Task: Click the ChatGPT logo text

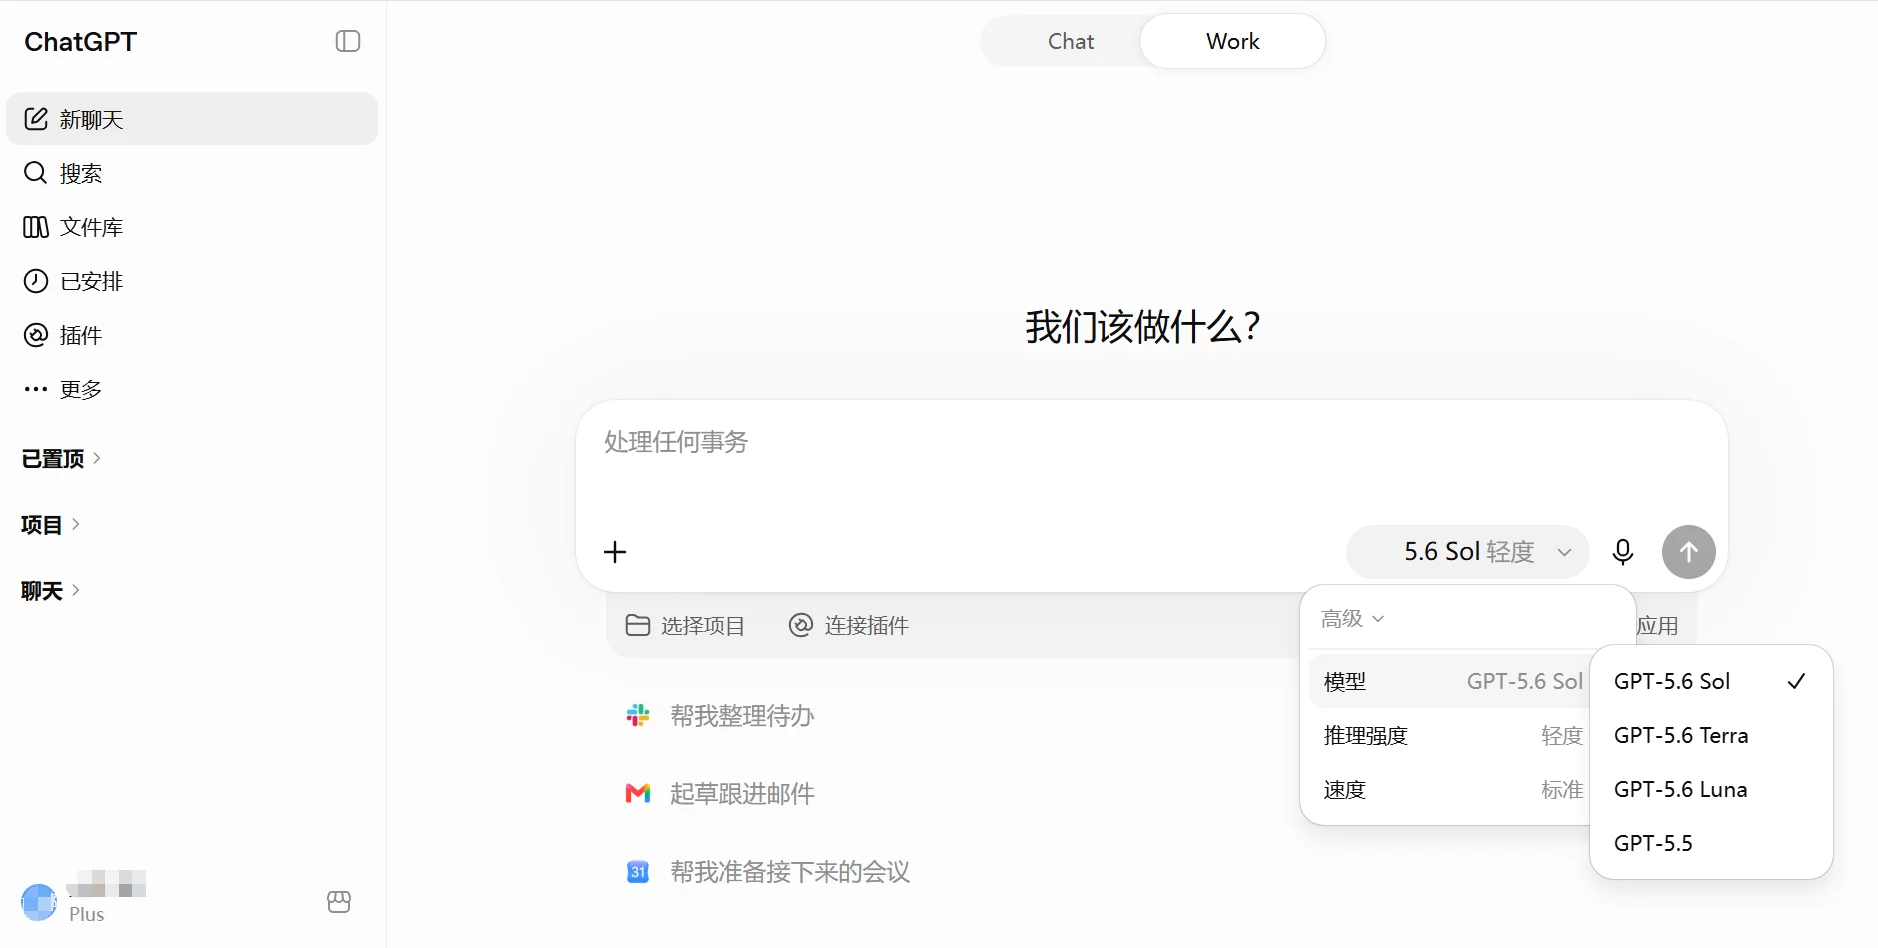Action: [80, 41]
